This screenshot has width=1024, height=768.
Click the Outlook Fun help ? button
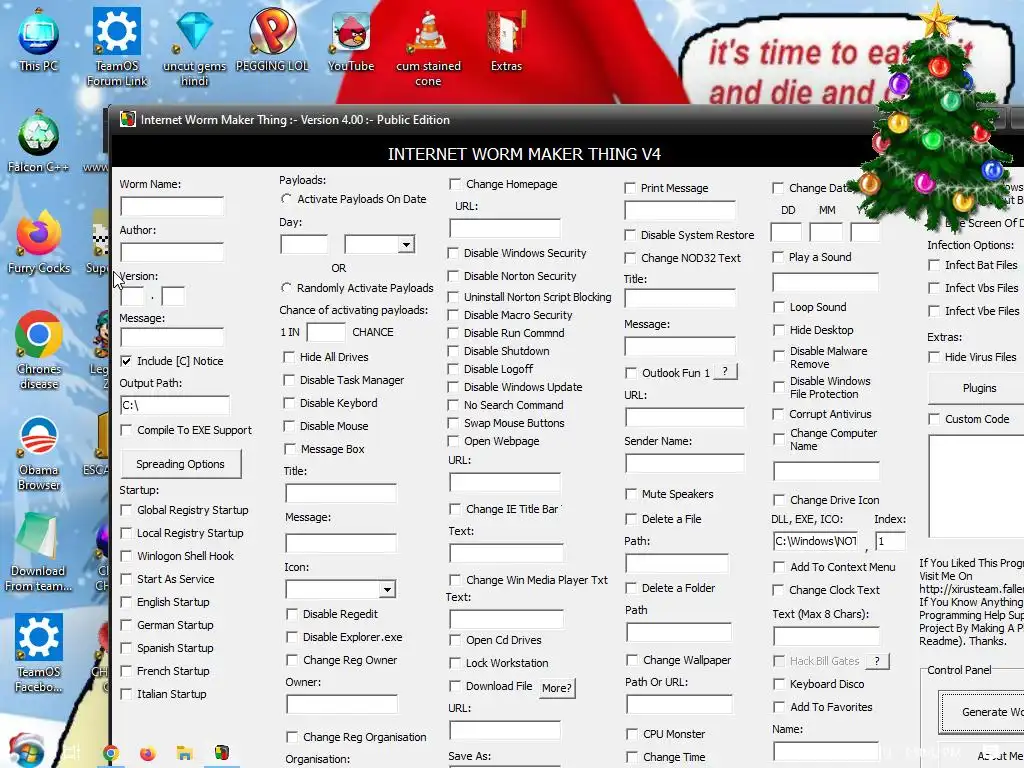725,372
